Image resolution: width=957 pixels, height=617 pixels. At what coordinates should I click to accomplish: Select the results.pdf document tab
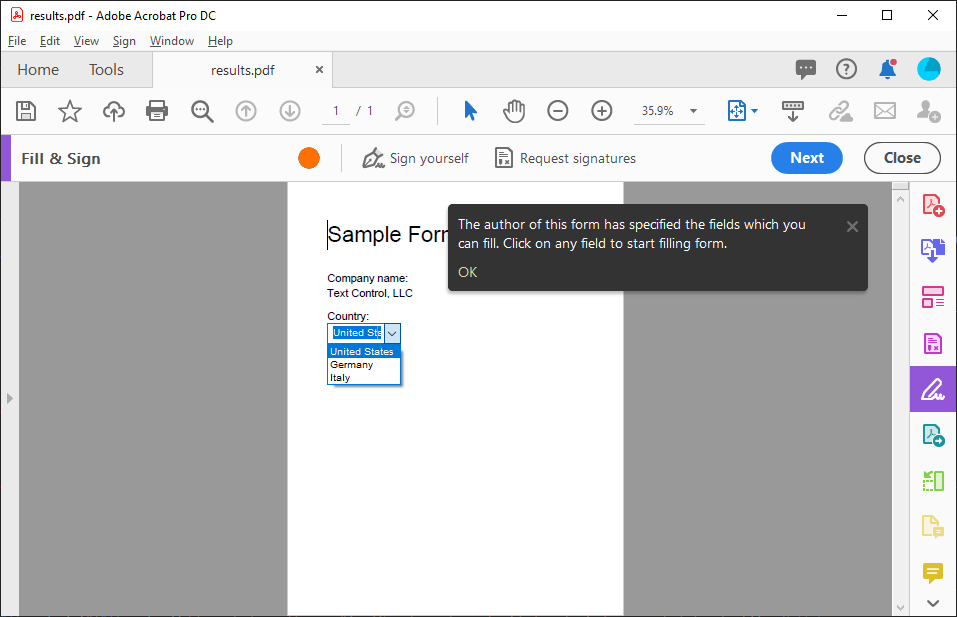[x=242, y=70]
